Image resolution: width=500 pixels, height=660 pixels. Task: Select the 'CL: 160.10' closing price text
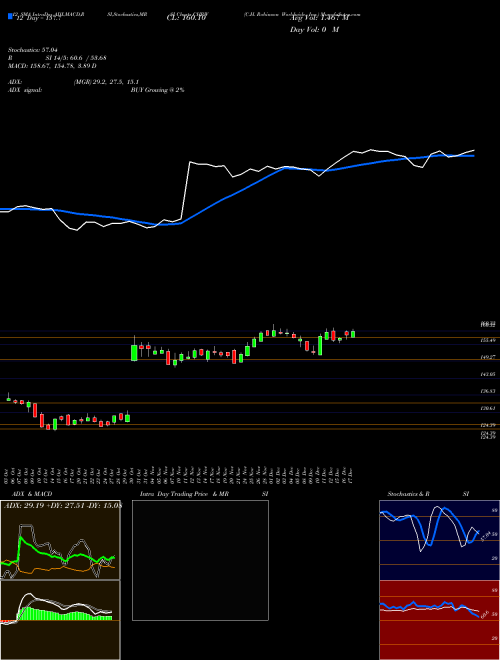186,19
